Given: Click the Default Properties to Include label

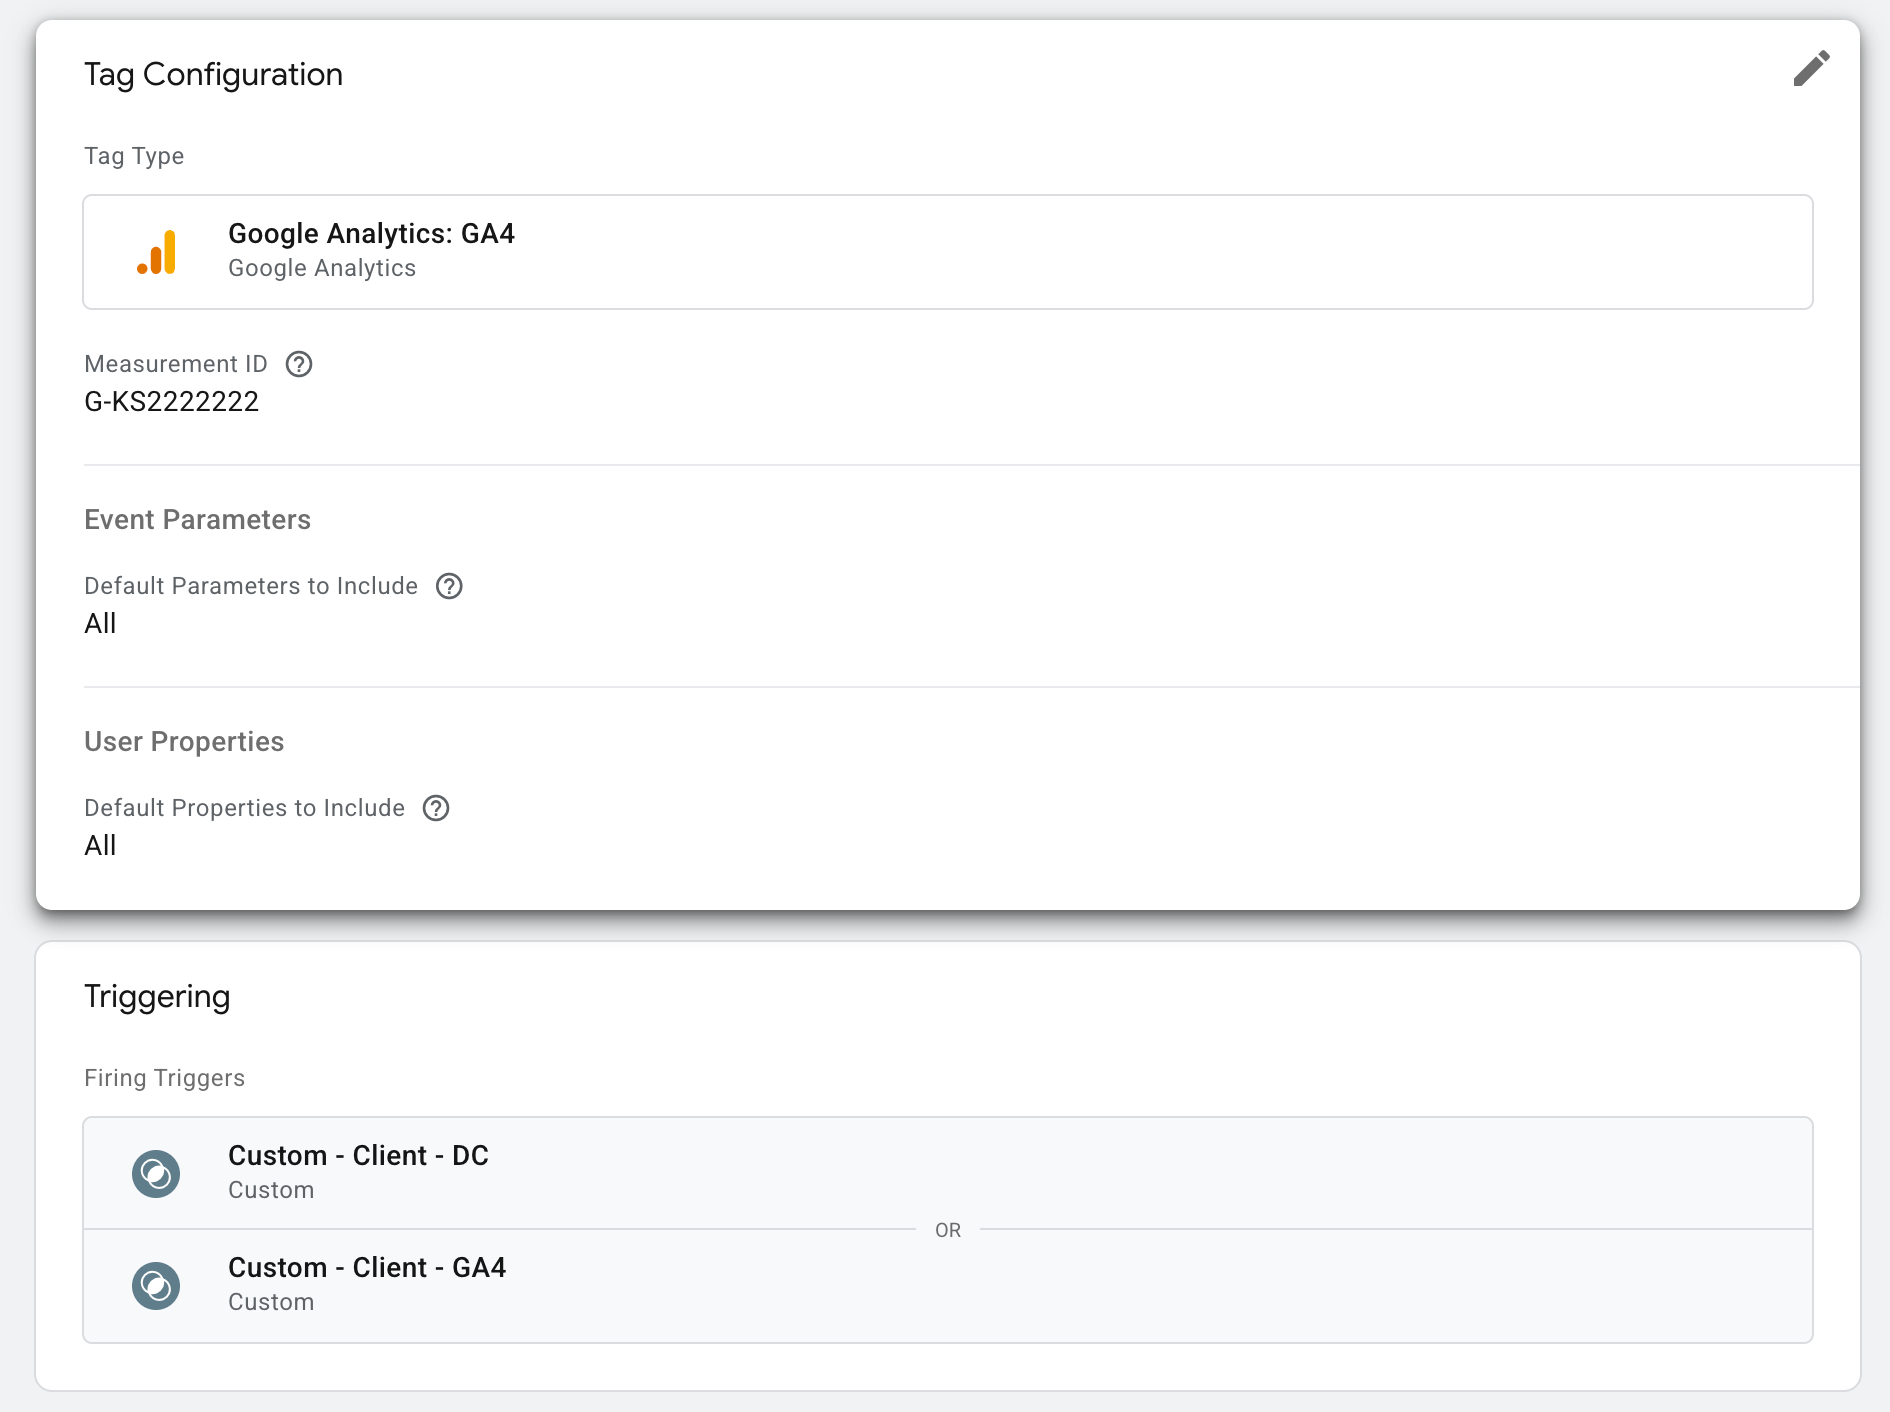Looking at the screenshot, I should [x=244, y=808].
